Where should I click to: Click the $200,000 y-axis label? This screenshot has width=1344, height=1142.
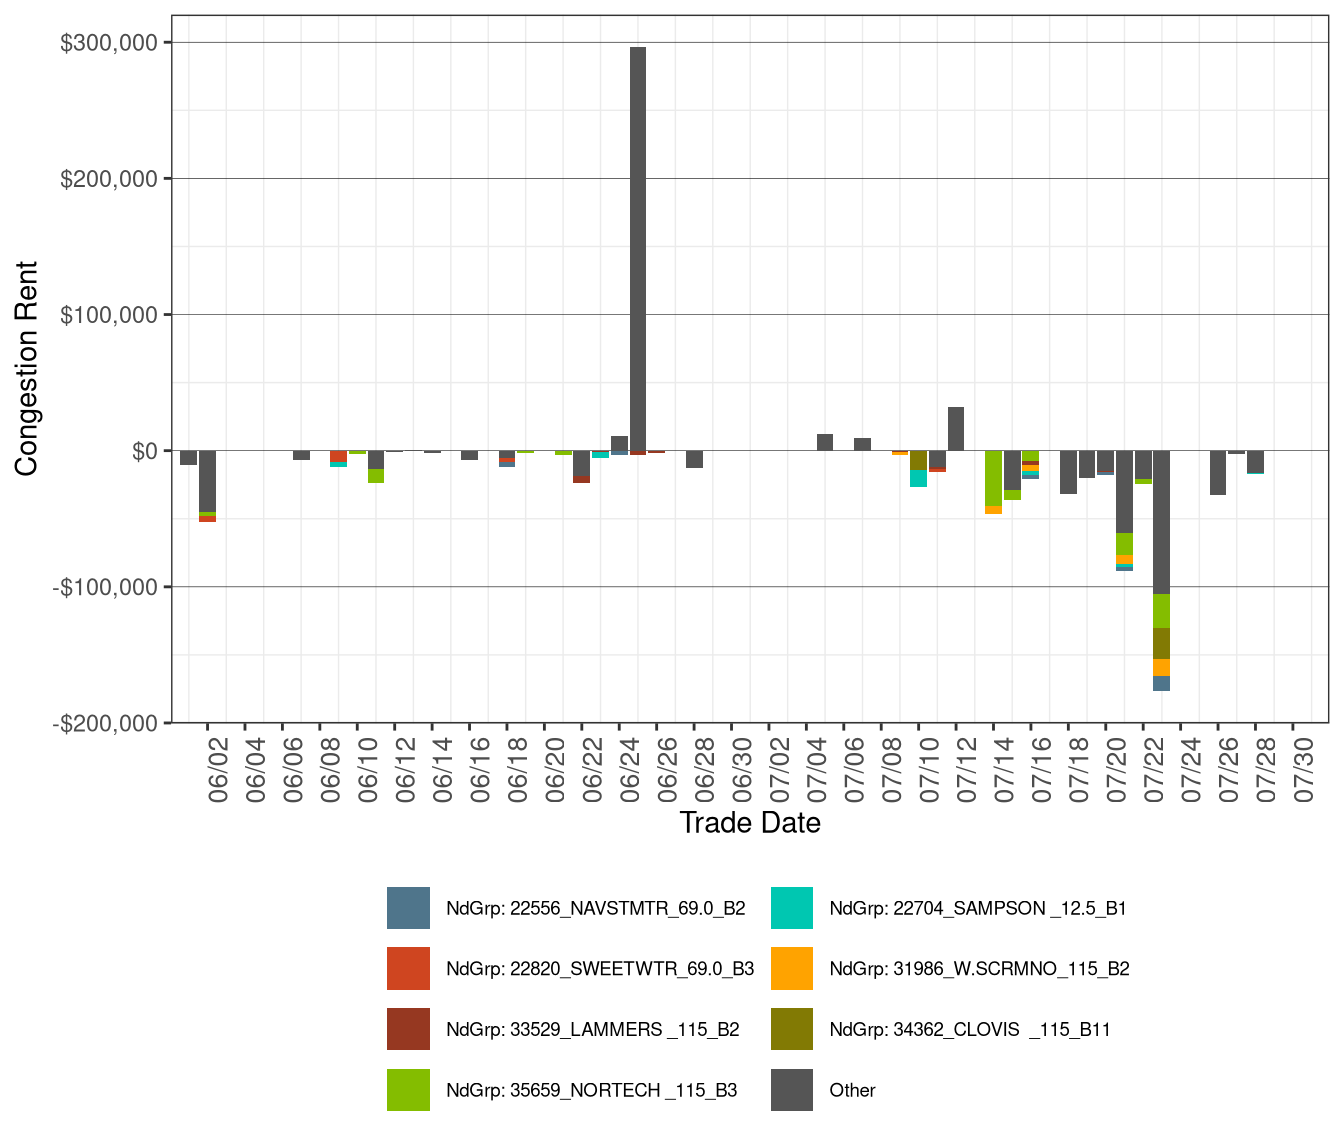pyautogui.click(x=109, y=179)
